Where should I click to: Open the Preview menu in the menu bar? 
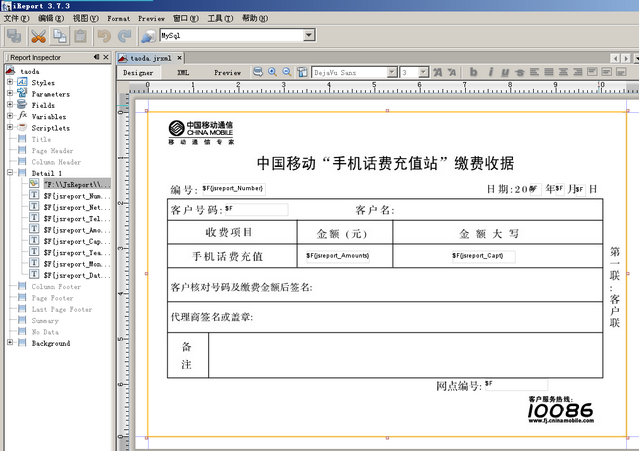point(151,18)
